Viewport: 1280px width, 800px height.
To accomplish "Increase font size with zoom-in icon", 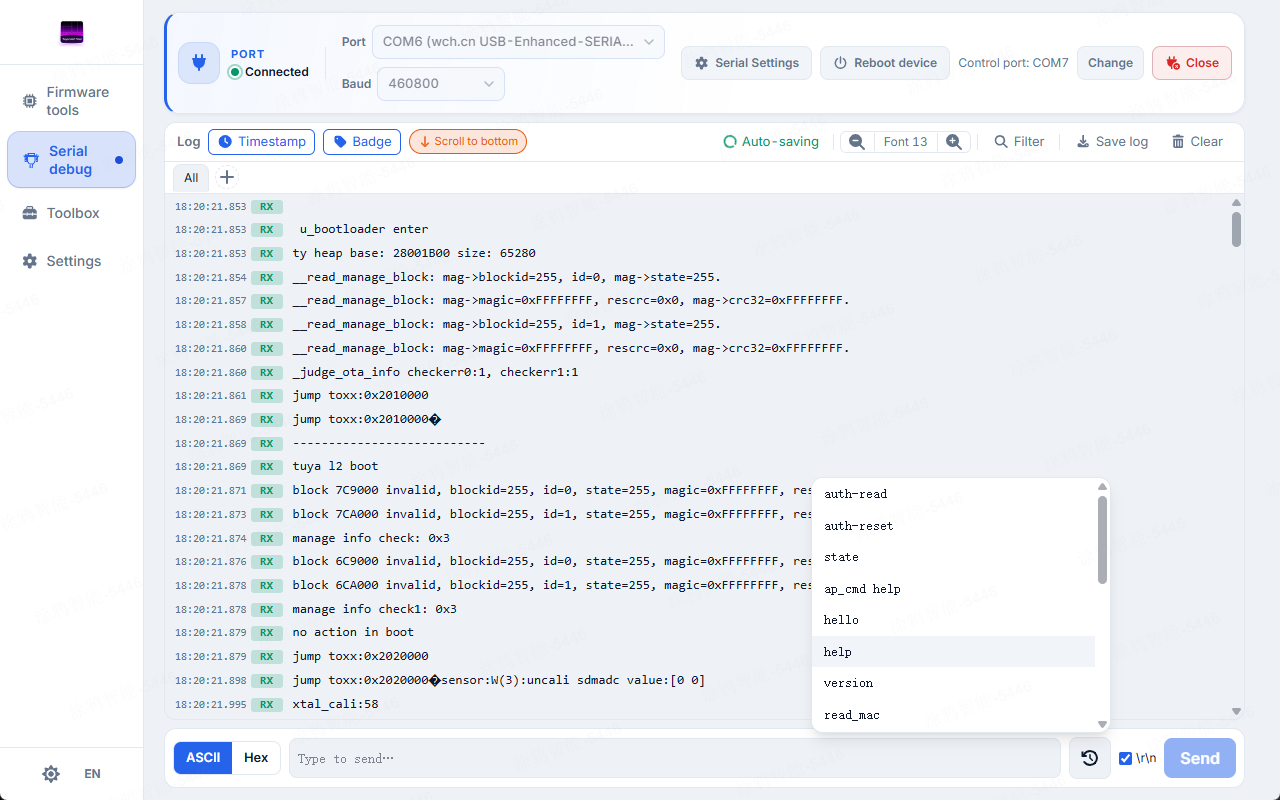I will 954,142.
